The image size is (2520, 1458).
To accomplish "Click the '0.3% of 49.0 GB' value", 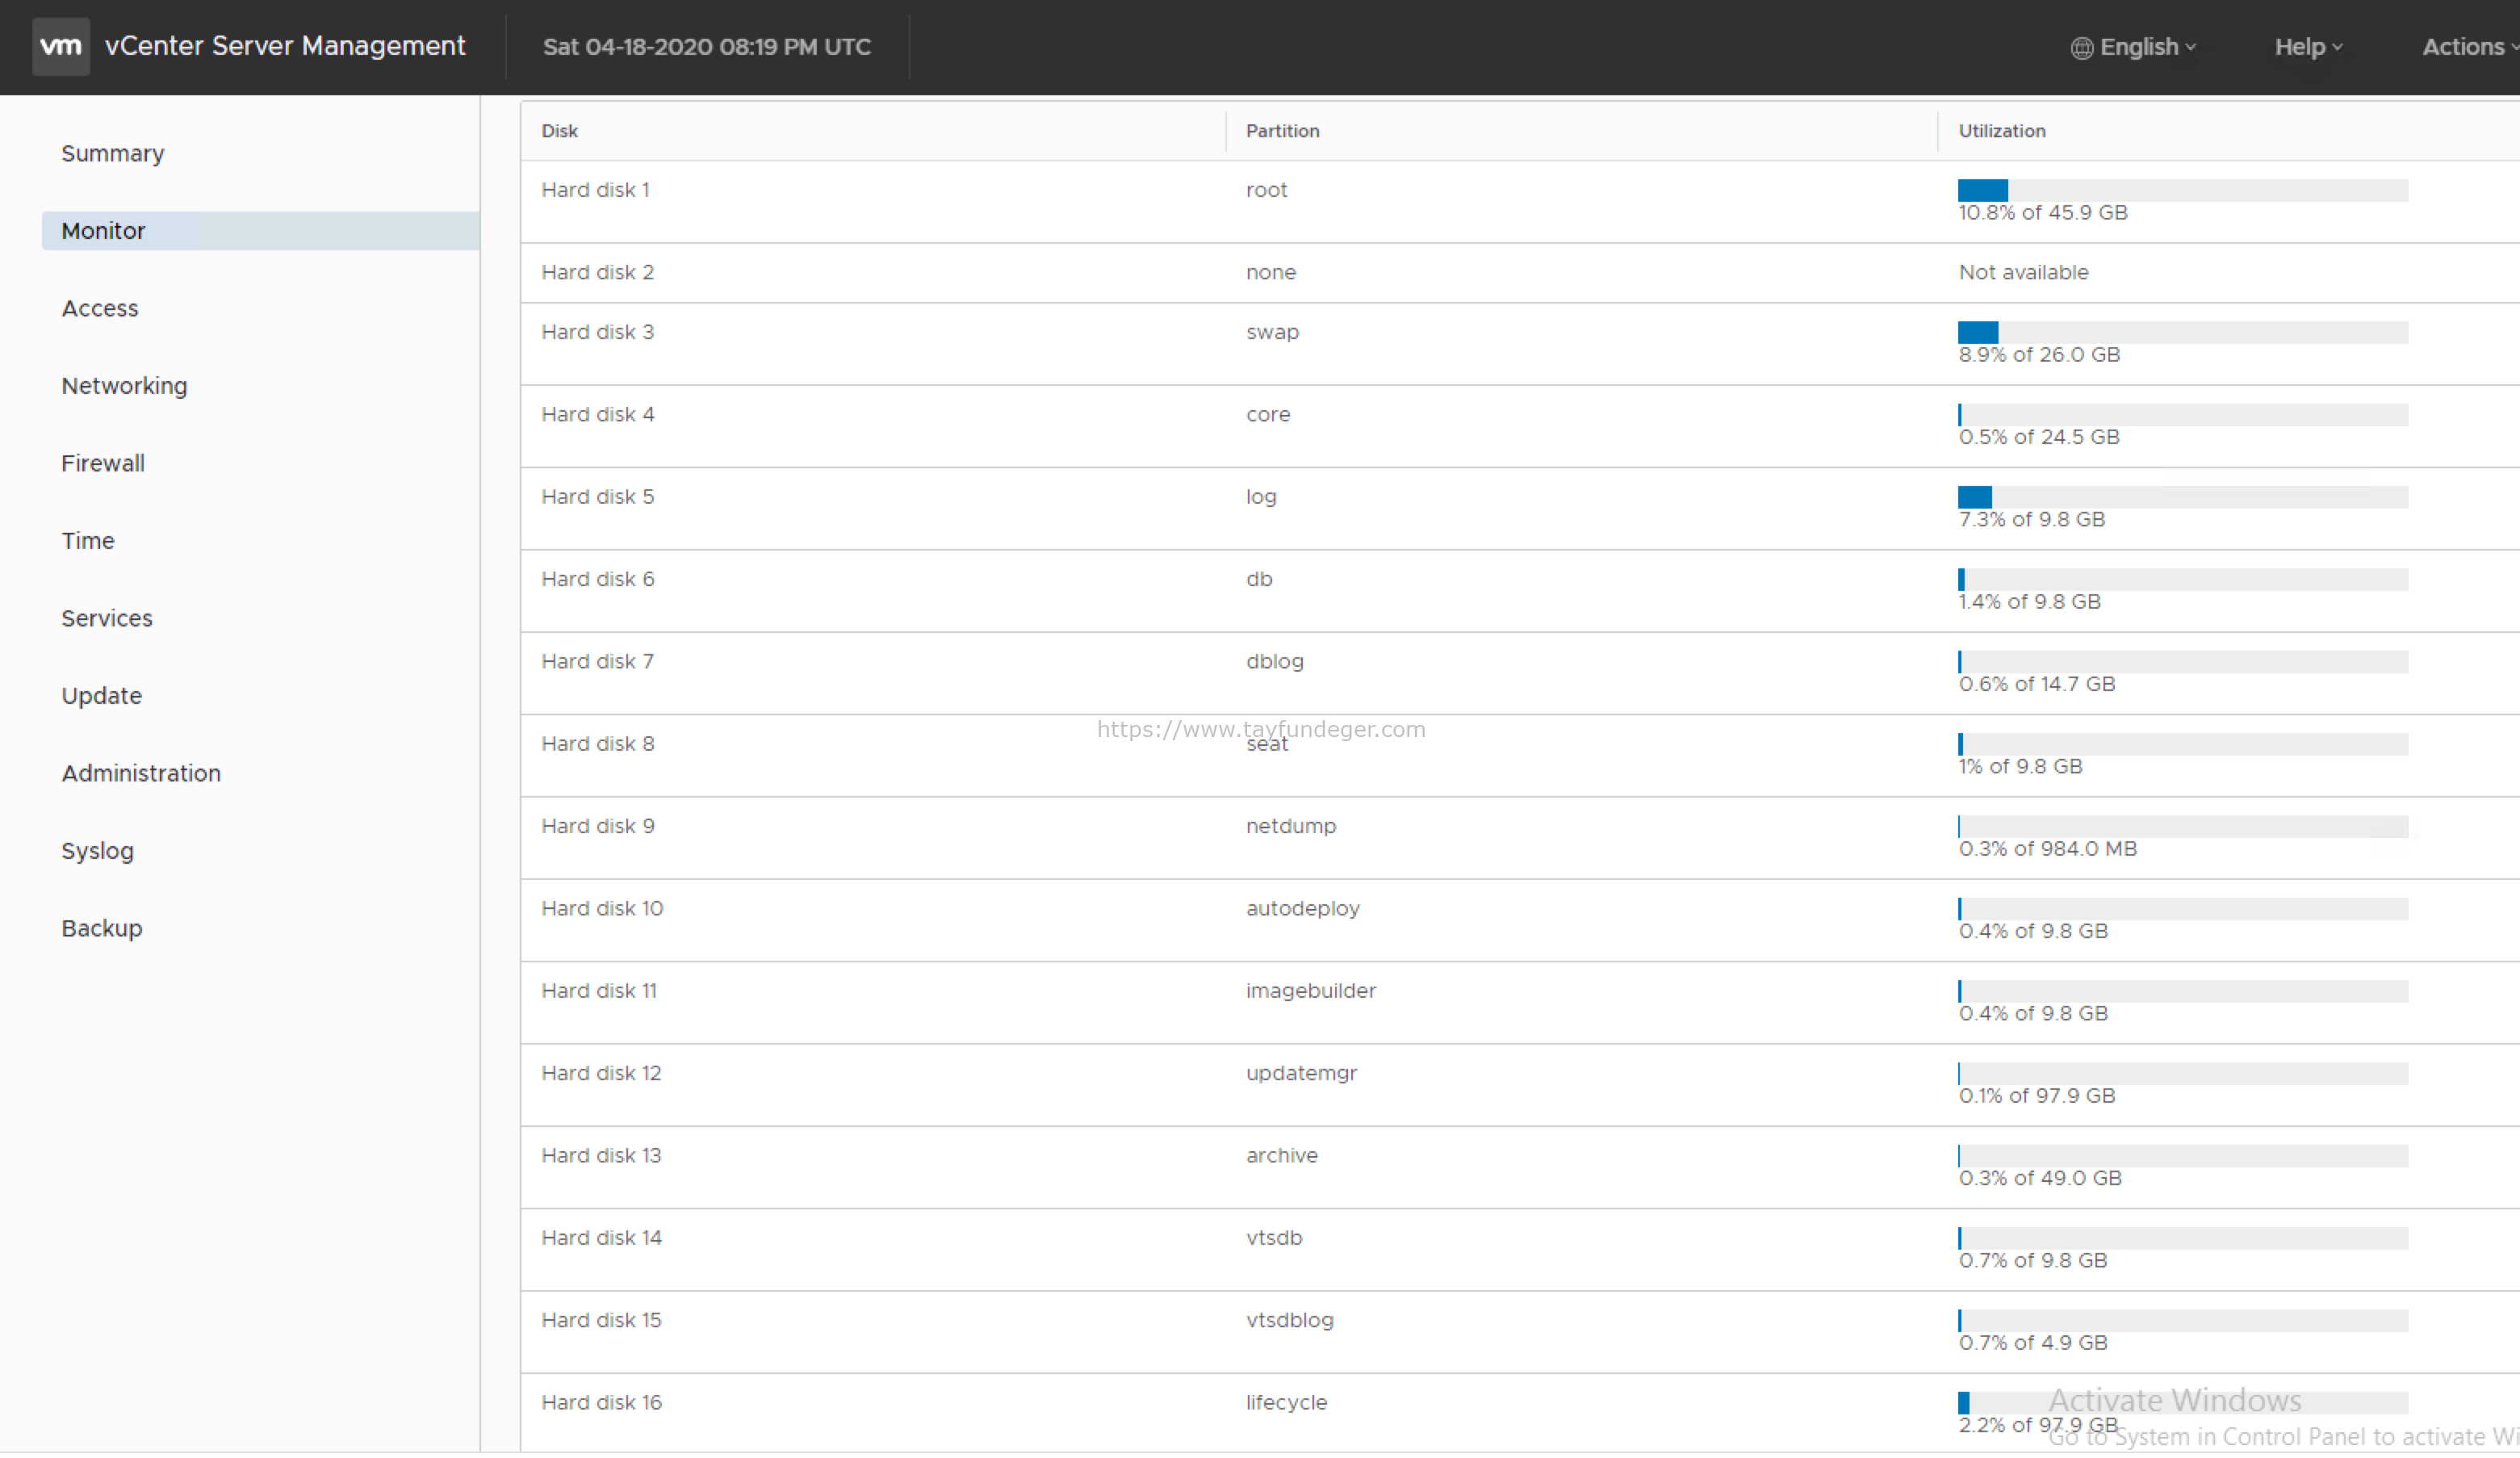I will point(2040,1178).
